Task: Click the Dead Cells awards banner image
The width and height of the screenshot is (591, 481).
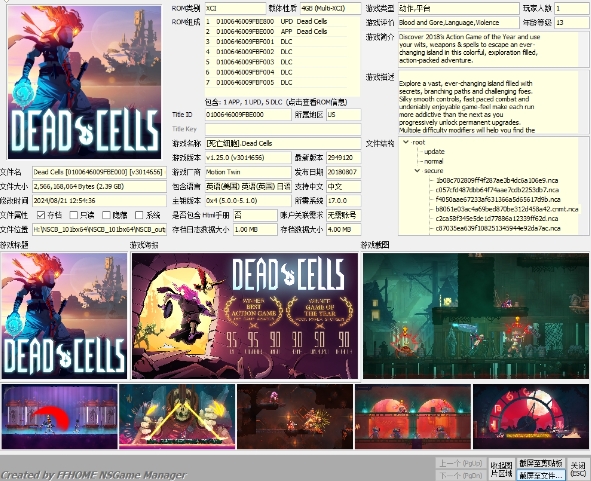Action: coord(245,316)
